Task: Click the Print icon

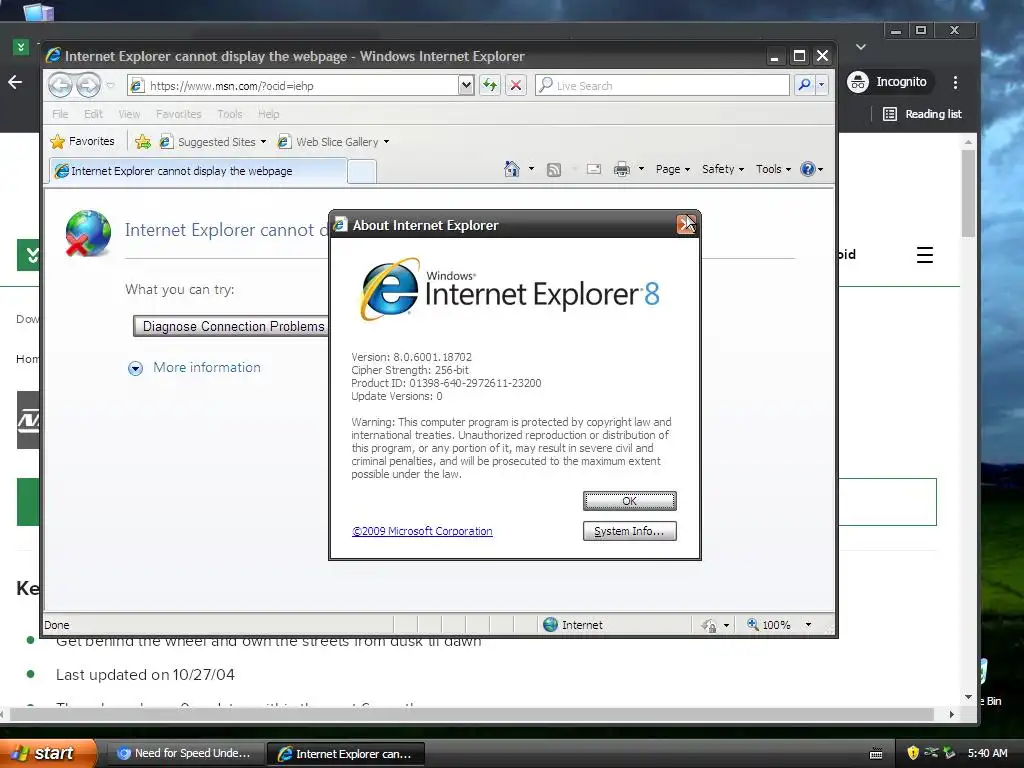Action: tap(622, 170)
